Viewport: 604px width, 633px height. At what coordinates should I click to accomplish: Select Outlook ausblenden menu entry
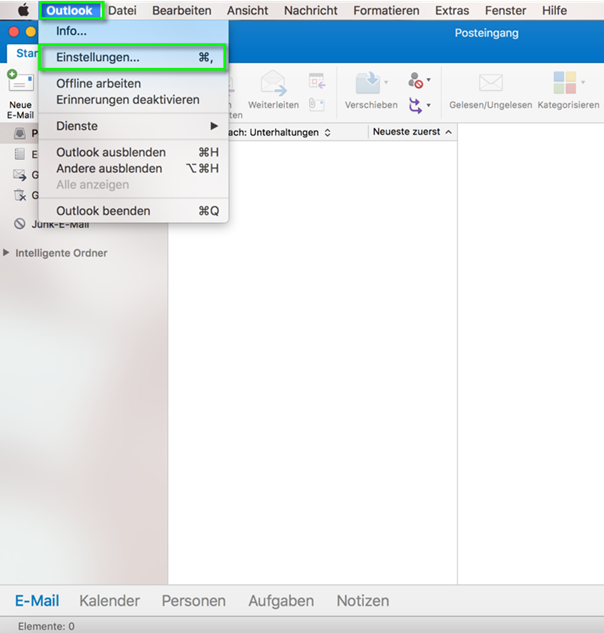134,152
